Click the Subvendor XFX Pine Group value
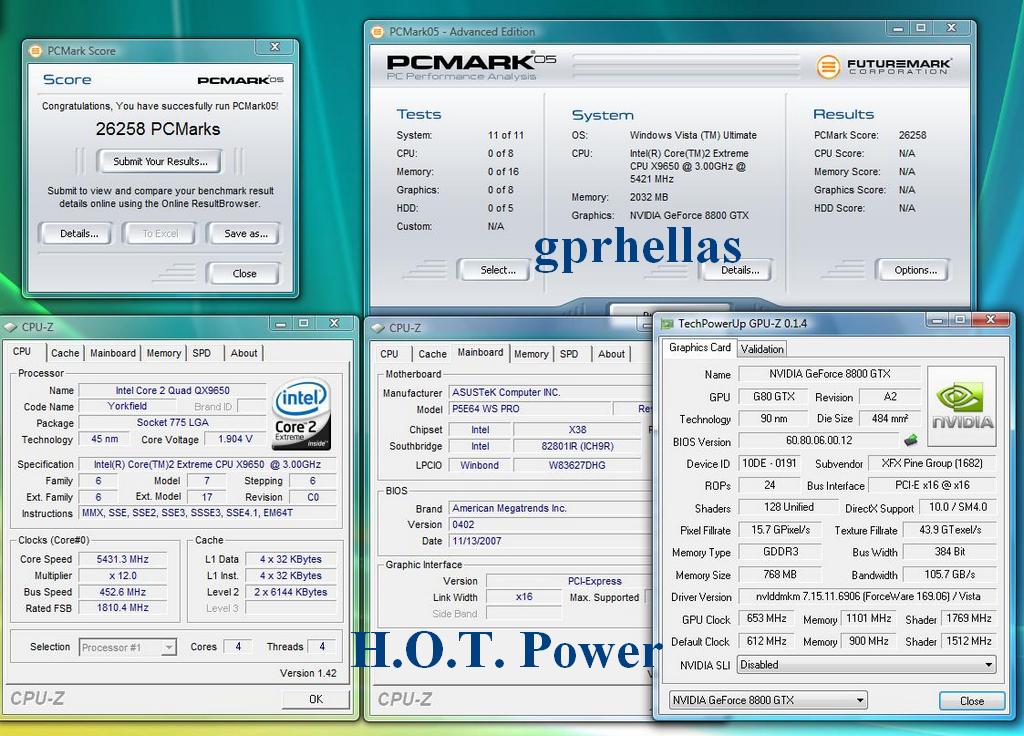The height and width of the screenshot is (736, 1024). click(932, 463)
